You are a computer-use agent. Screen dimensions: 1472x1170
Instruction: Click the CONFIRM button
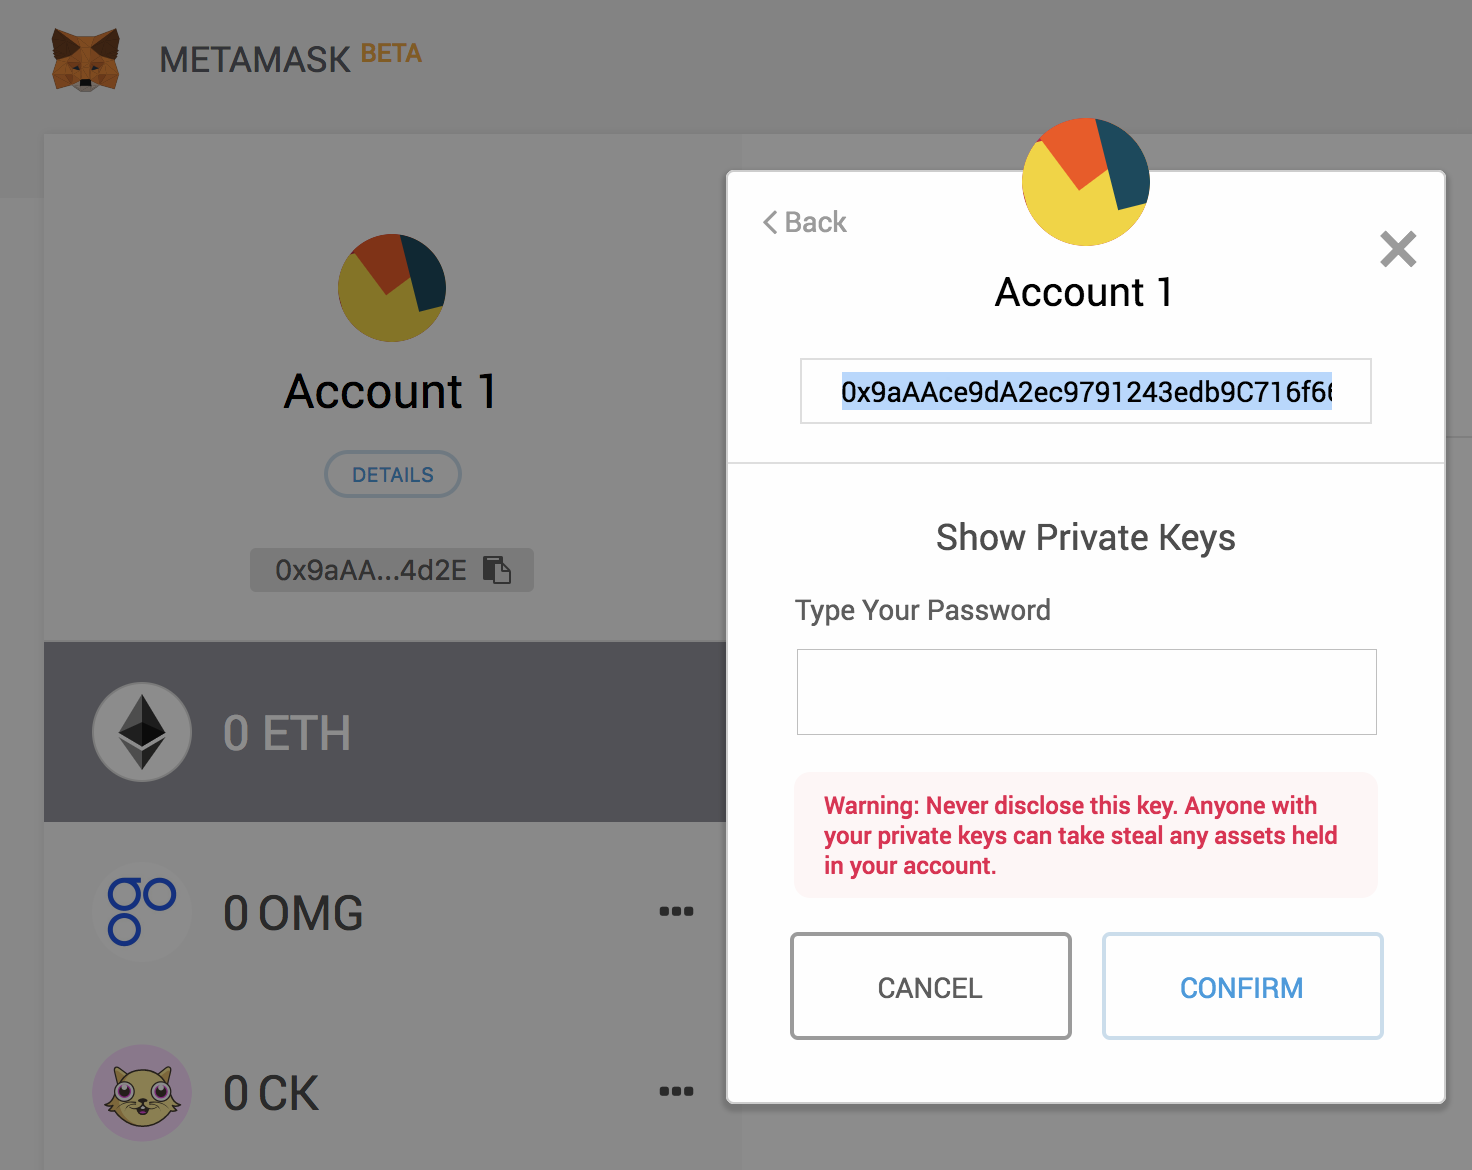click(1242, 986)
